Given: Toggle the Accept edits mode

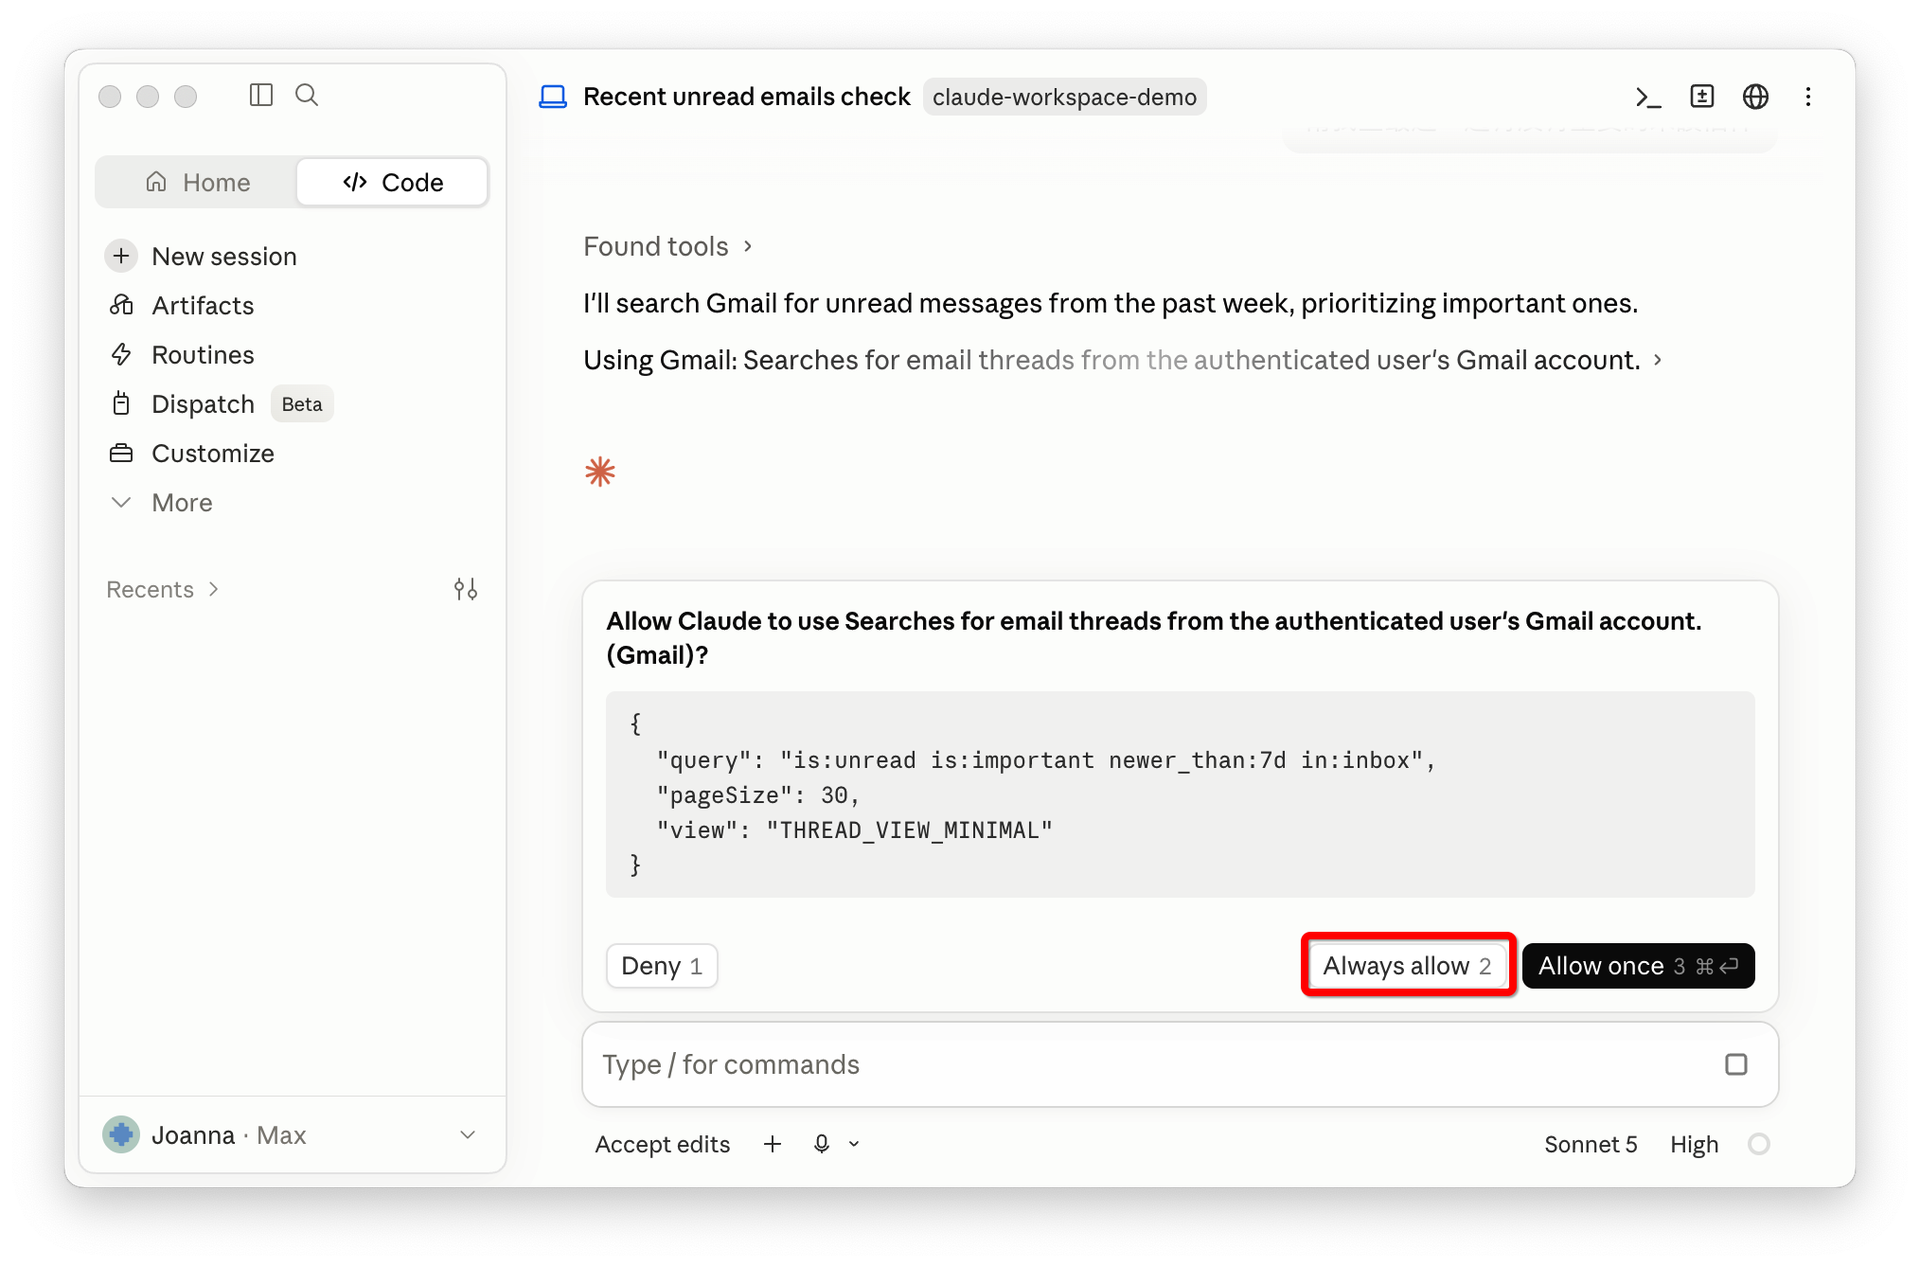Looking at the screenshot, I should tap(662, 1144).
